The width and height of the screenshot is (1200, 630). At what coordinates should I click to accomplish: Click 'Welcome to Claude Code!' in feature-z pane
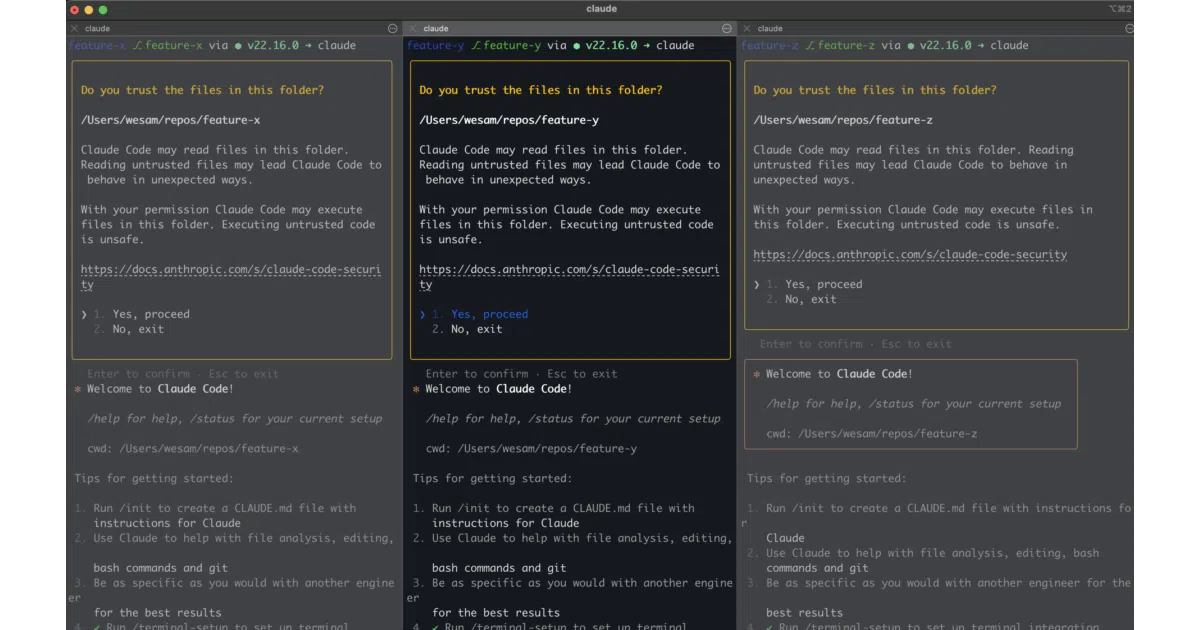point(839,374)
